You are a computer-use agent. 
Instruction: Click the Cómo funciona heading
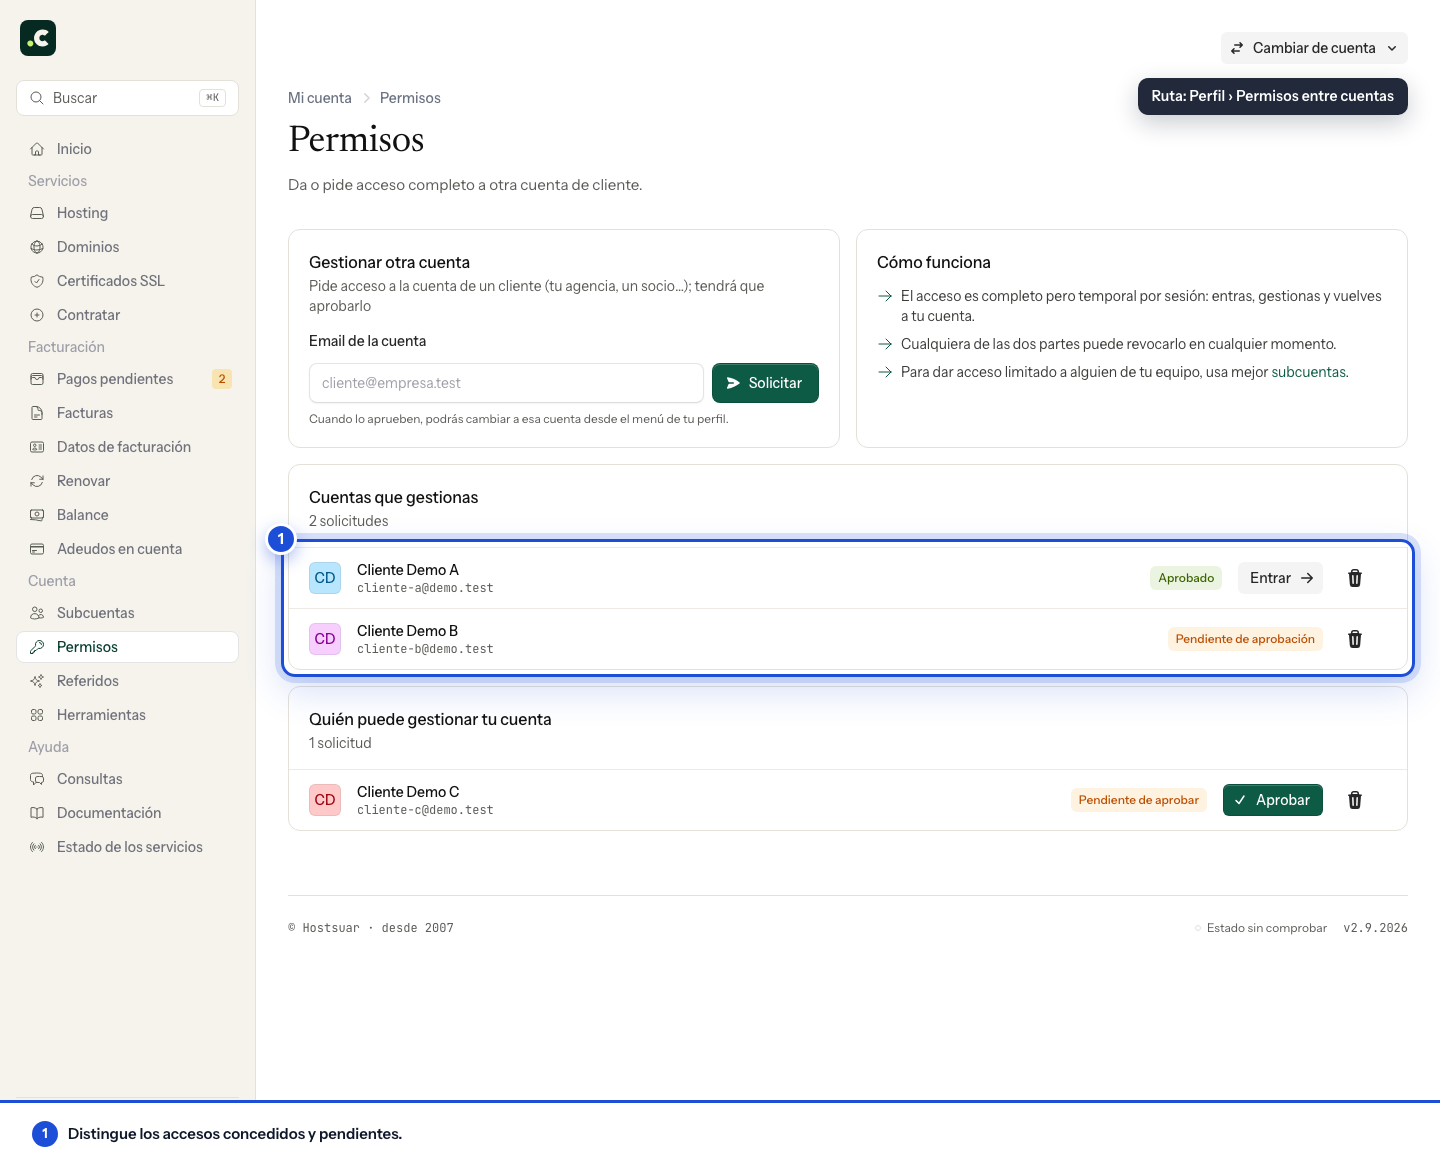pyautogui.click(x=934, y=262)
